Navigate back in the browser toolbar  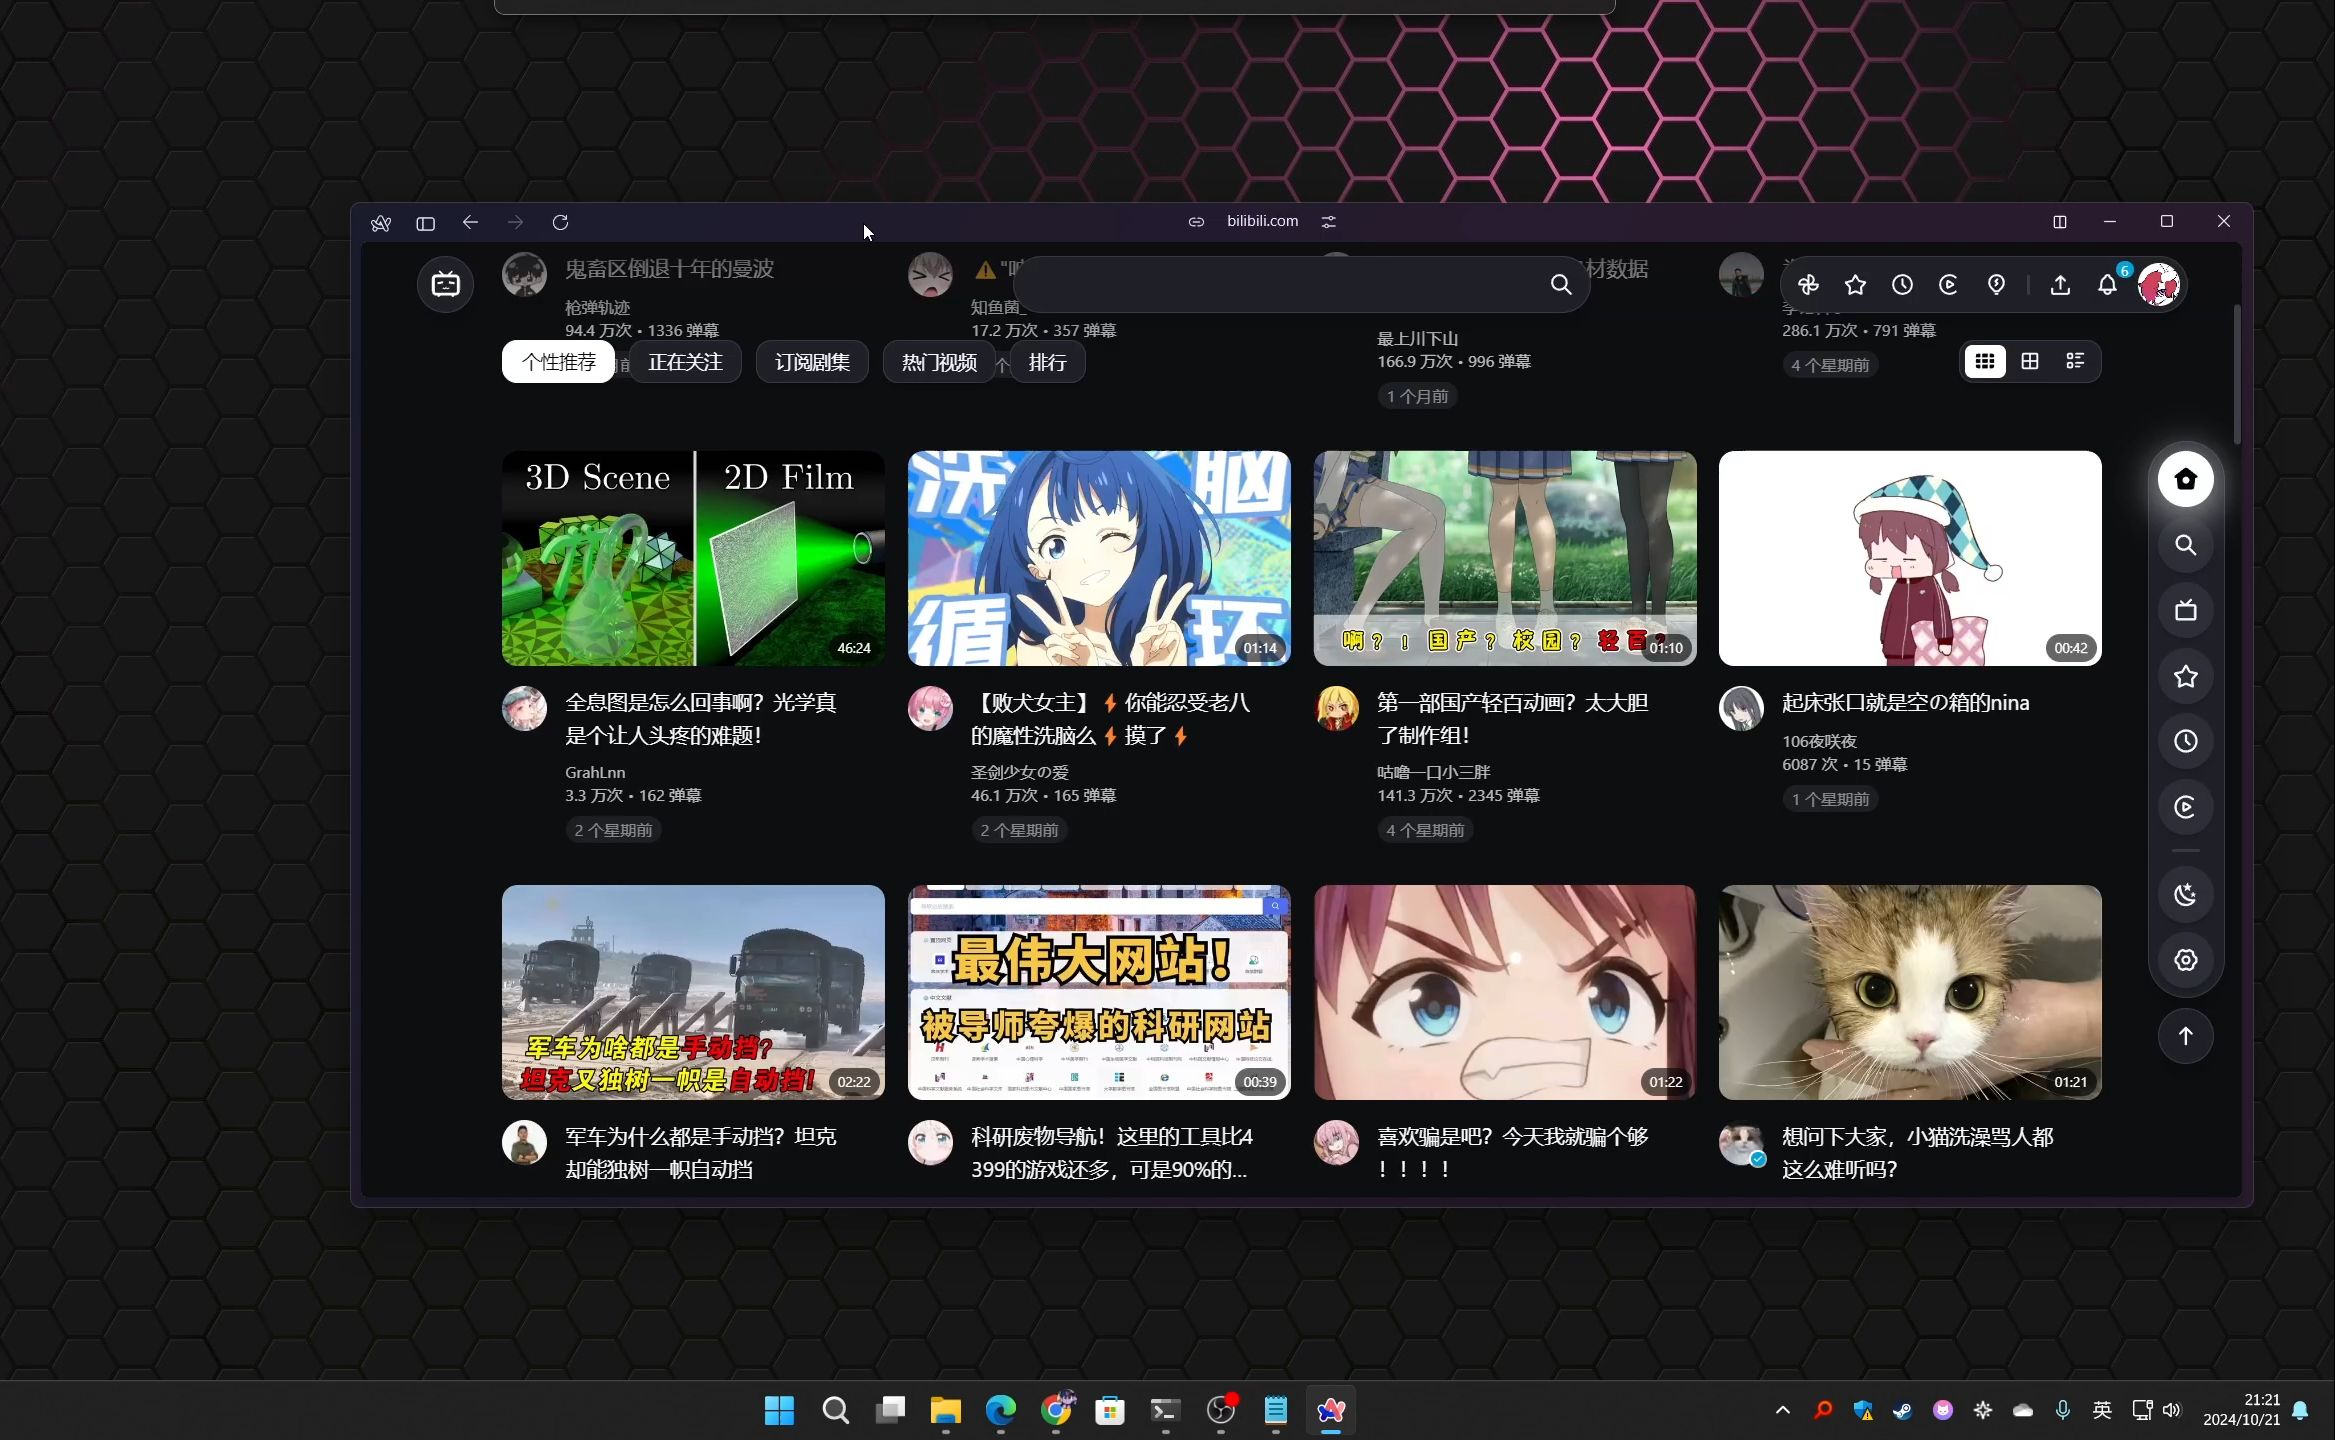pyautogui.click(x=470, y=222)
